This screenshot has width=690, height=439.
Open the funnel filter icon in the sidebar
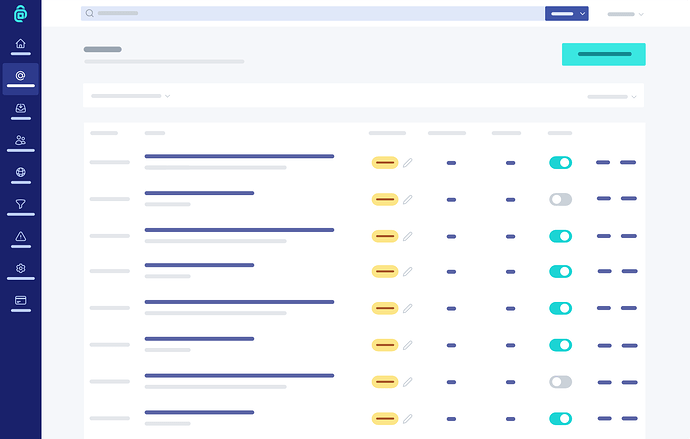[20, 204]
